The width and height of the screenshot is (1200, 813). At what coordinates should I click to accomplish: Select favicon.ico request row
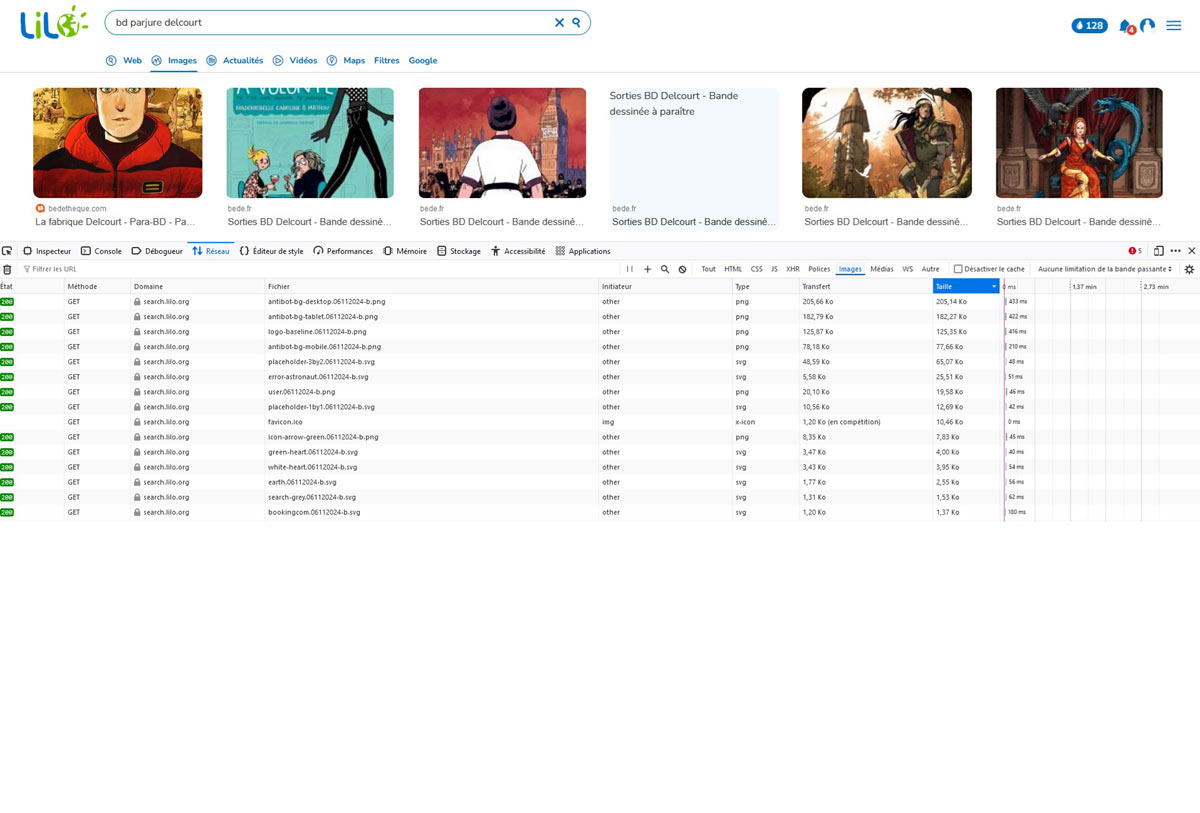(x=600, y=422)
